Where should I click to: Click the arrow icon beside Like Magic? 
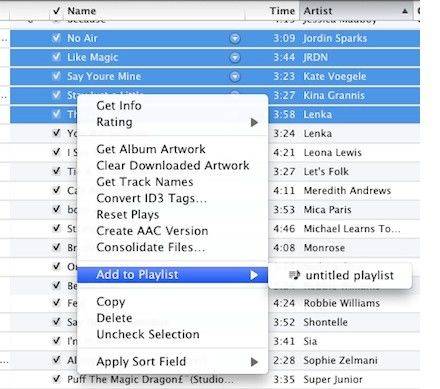coord(235,58)
